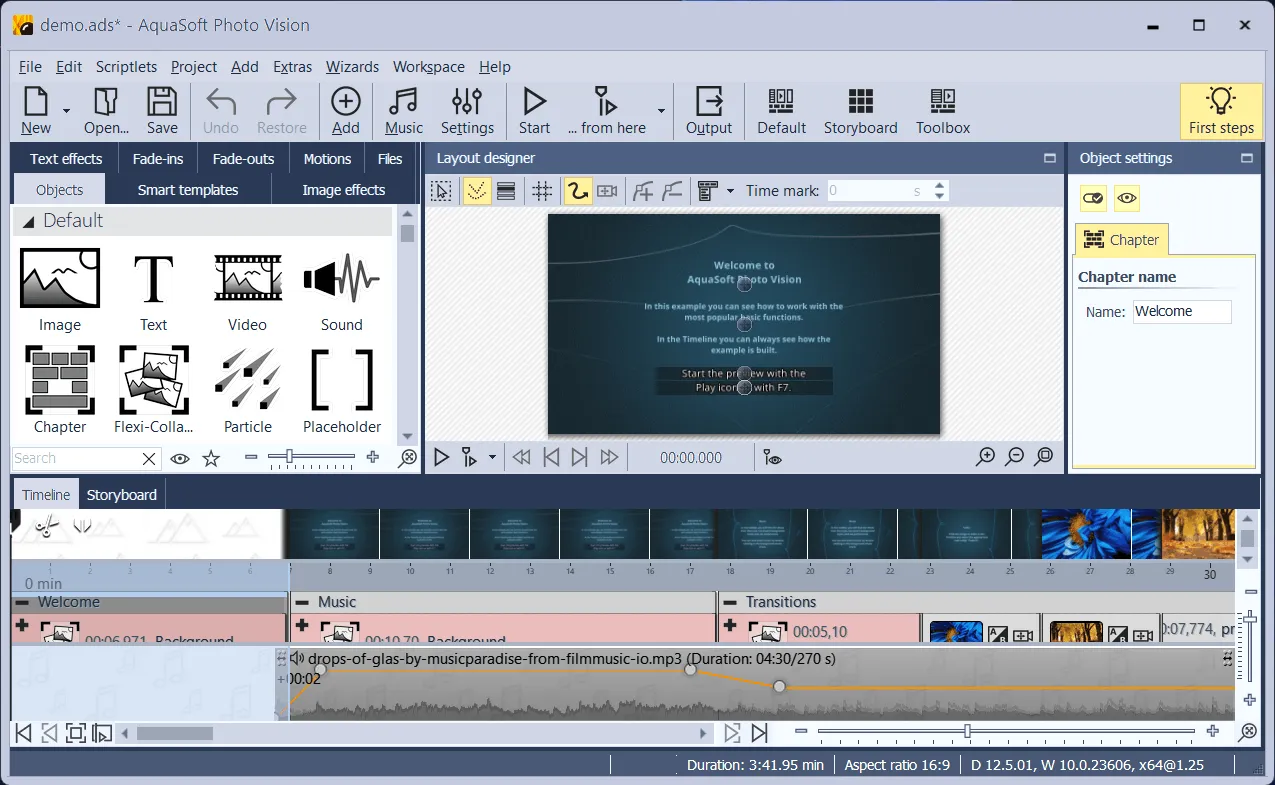Expand the '... from here' playback dropdown

(661, 110)
